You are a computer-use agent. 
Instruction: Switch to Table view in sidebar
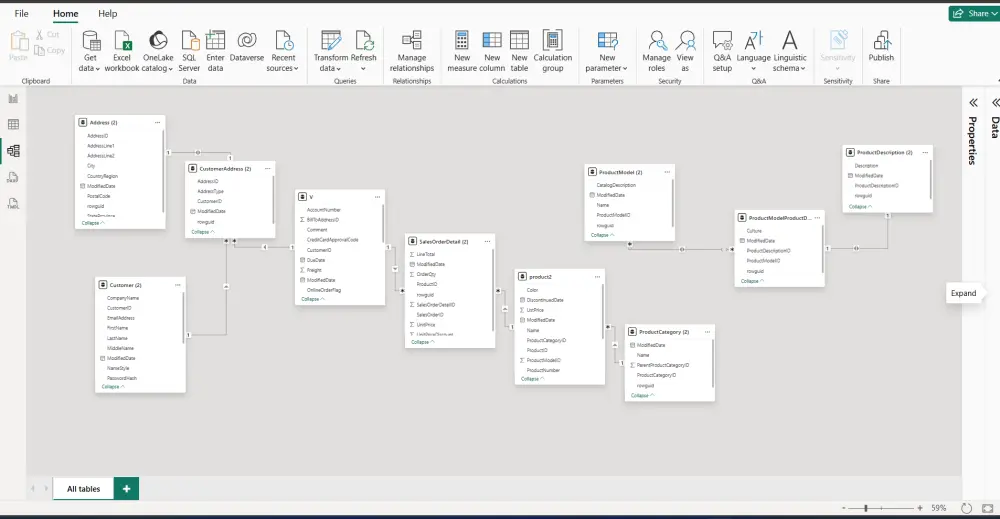click(13, 124)
